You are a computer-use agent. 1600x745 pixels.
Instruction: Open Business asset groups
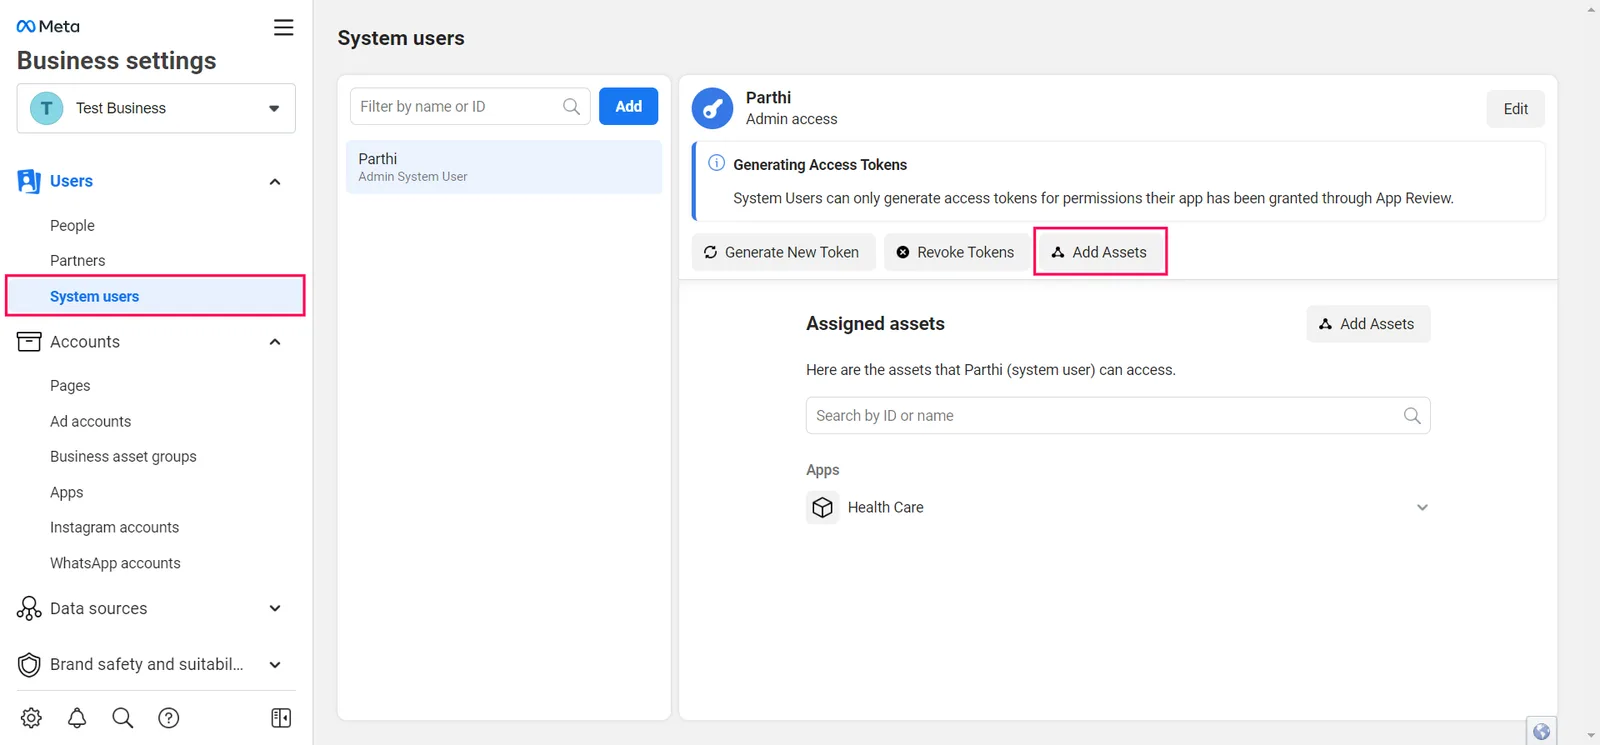[x=123, y=457]
